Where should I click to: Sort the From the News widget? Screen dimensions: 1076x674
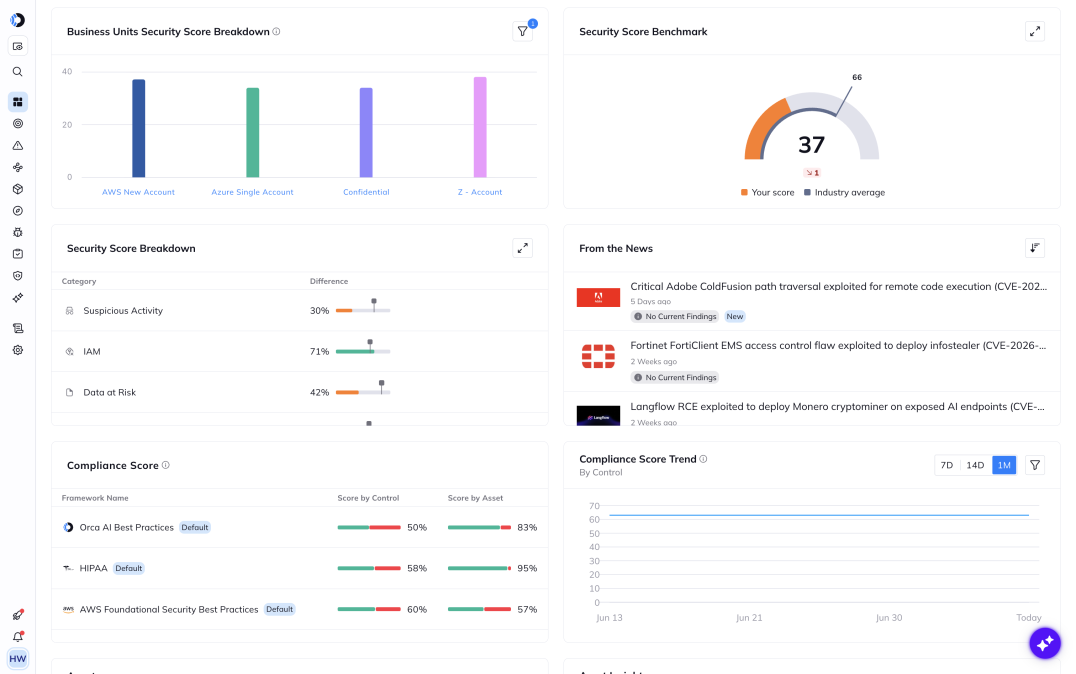tap(1035, 248)
